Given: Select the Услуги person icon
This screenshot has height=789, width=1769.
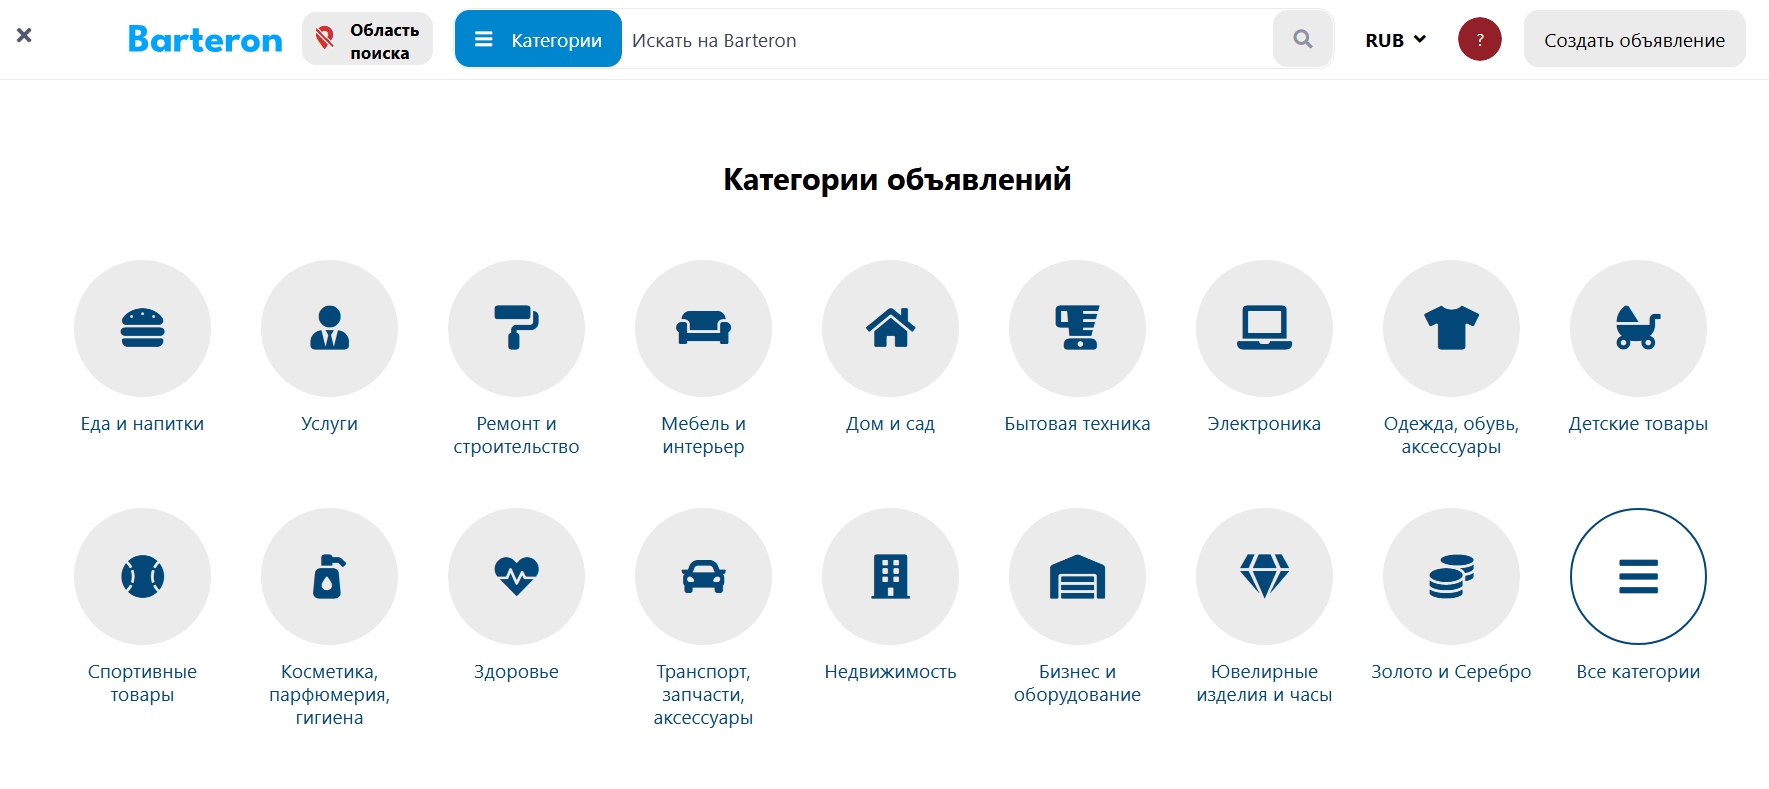Looking at the screenshot, I should click(329, 328).
